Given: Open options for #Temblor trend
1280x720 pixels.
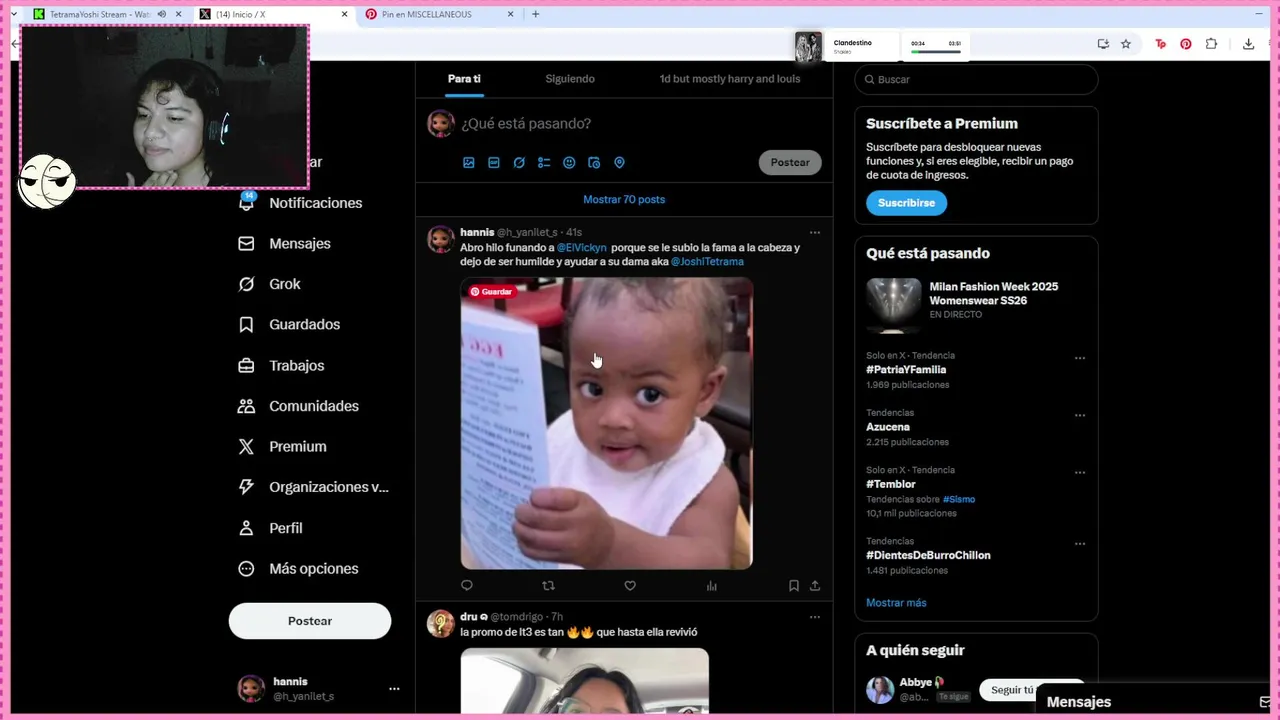Looking at the screenshot, I should tap(1080, 472).
